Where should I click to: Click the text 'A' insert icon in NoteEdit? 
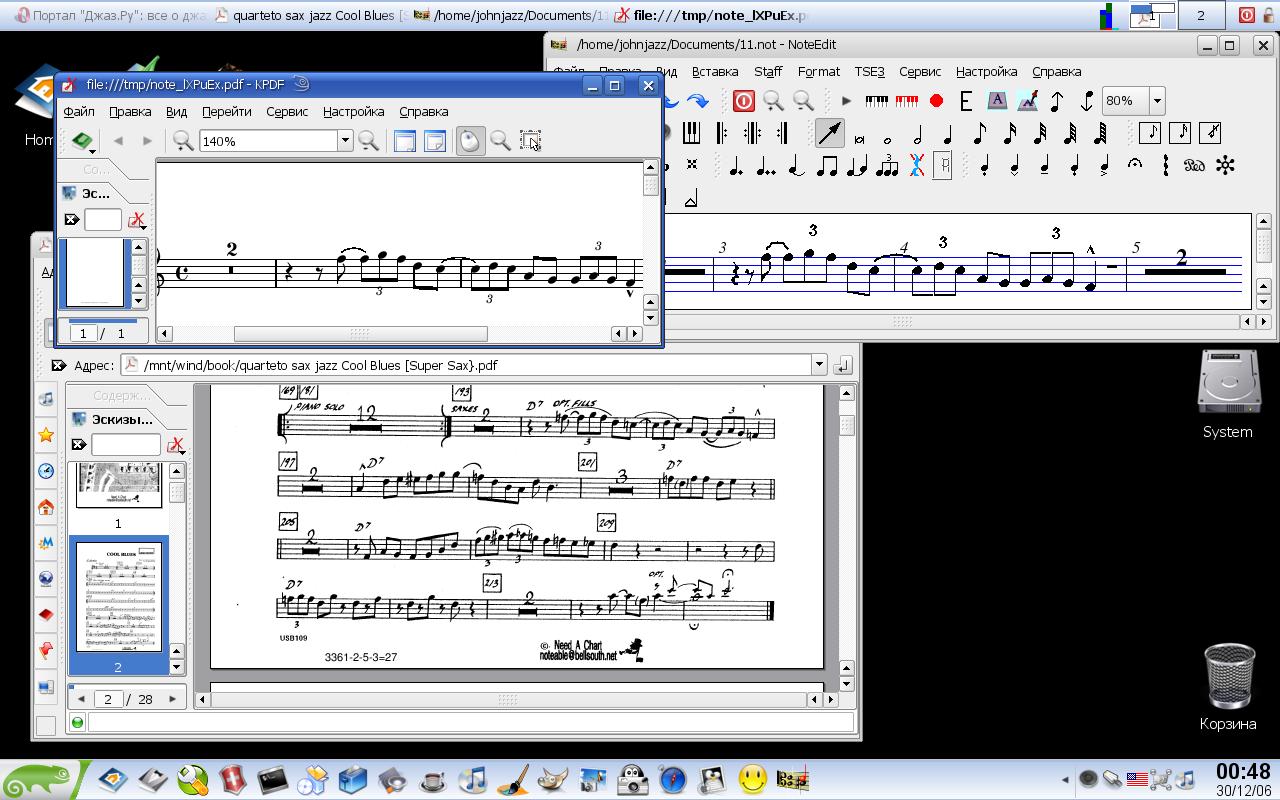tap(997, 101)
